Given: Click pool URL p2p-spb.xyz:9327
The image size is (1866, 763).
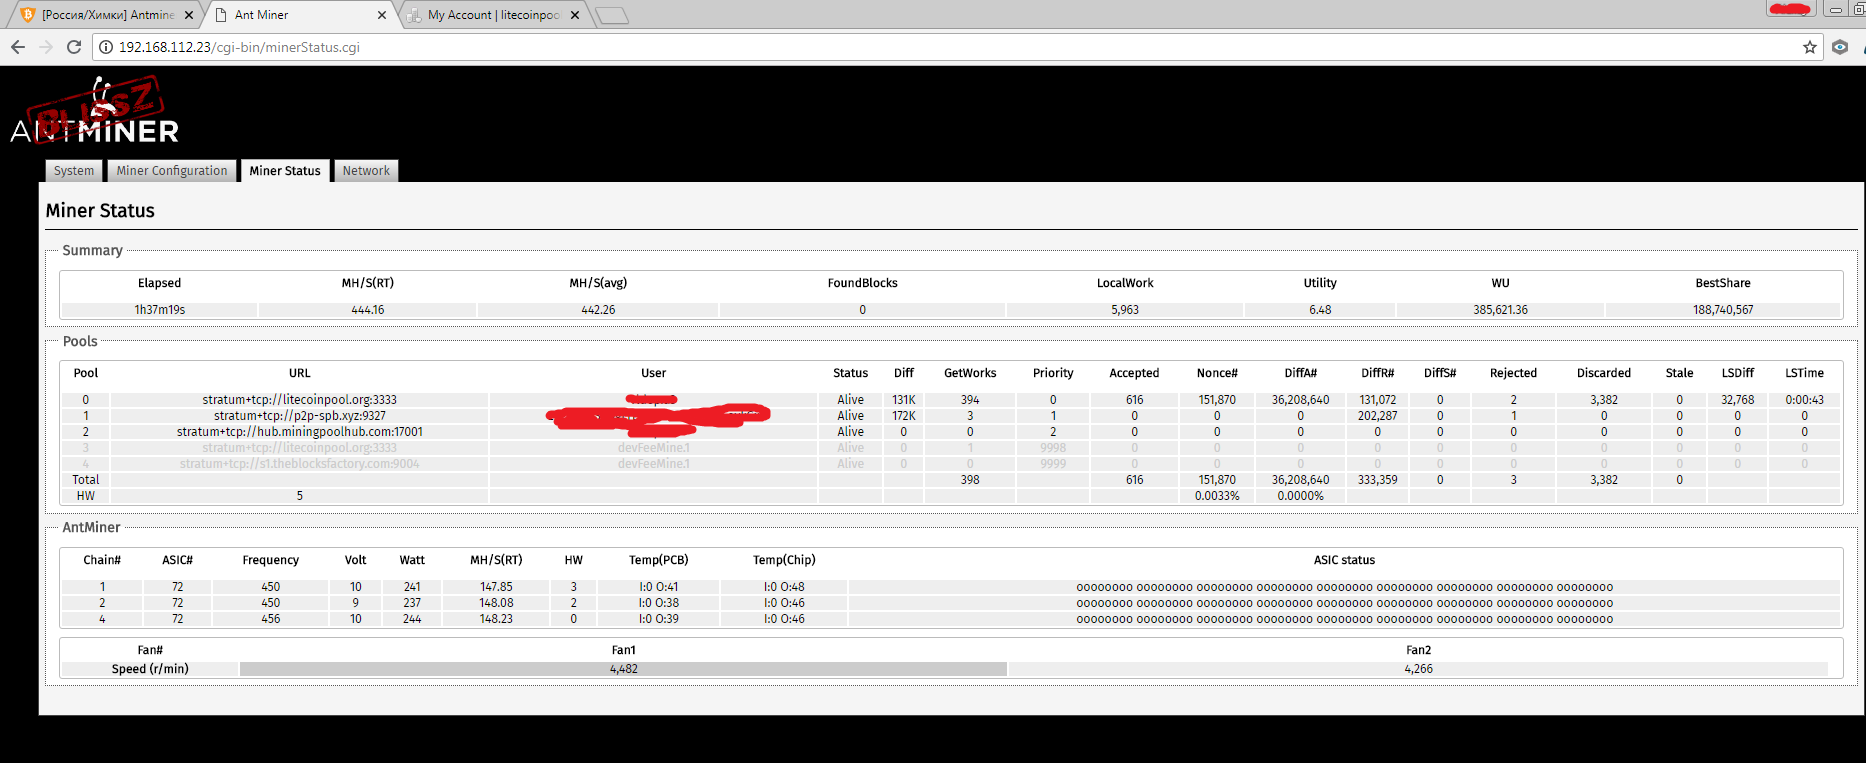Looking at the screenshot, I should (300, 416).
